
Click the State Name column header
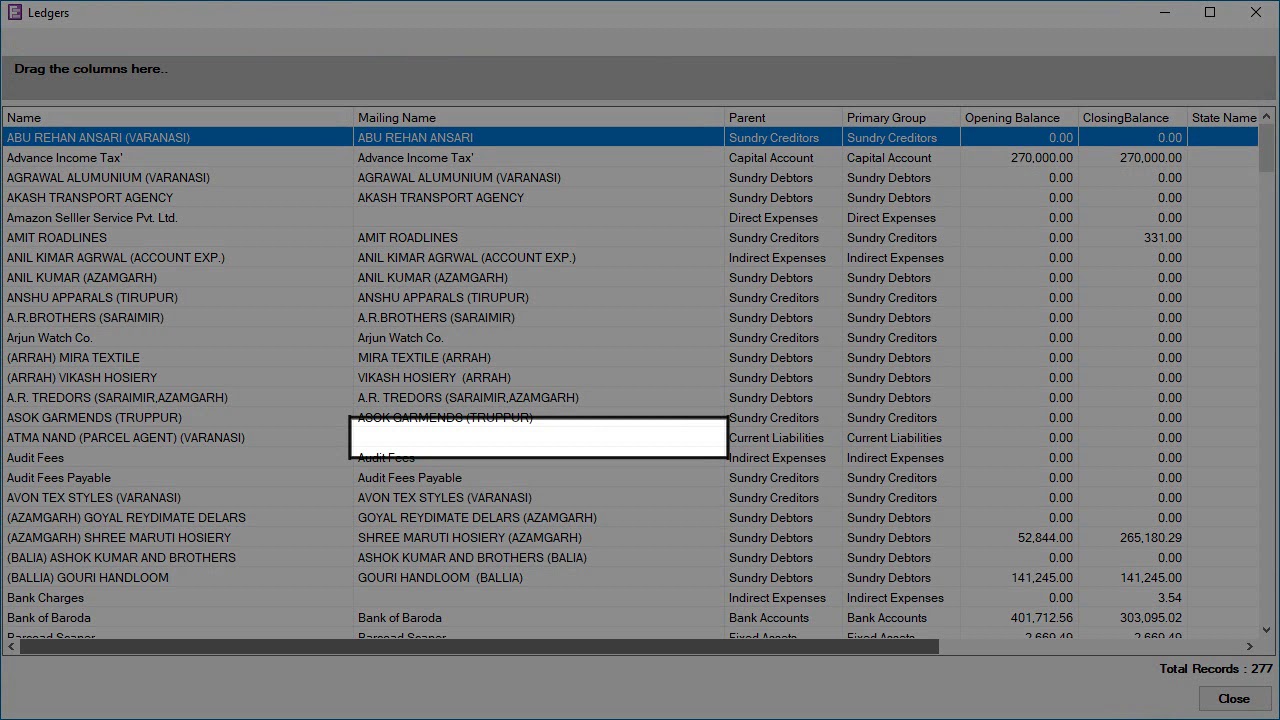point(1223,117)
